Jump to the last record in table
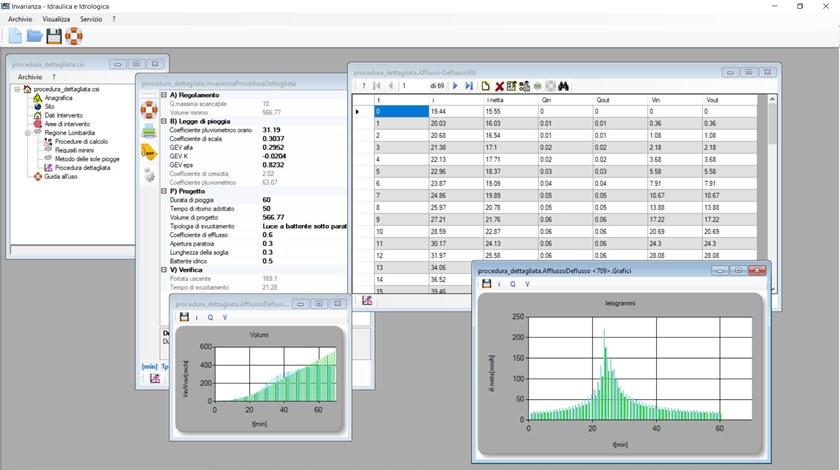 468,87
